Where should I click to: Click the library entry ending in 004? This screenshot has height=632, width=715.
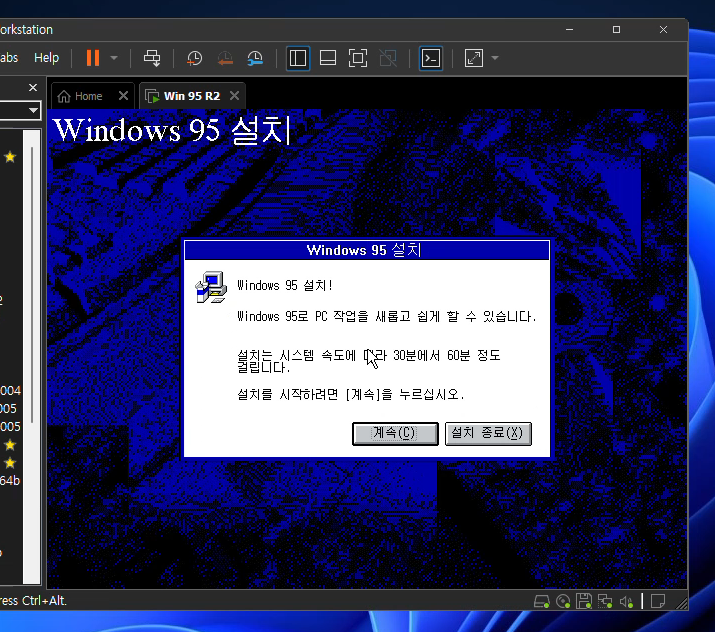click(10, 391)
